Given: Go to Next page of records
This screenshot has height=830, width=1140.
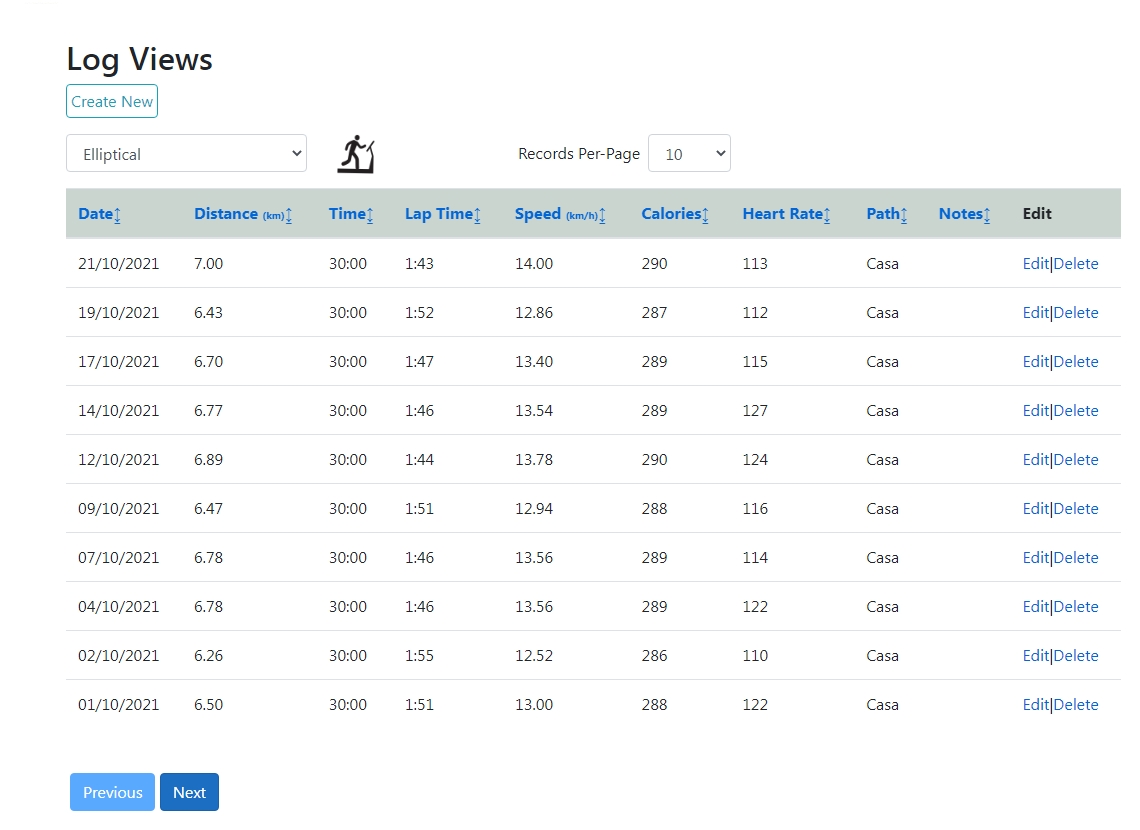Looking at the screenshot, I should pos(189,792).
